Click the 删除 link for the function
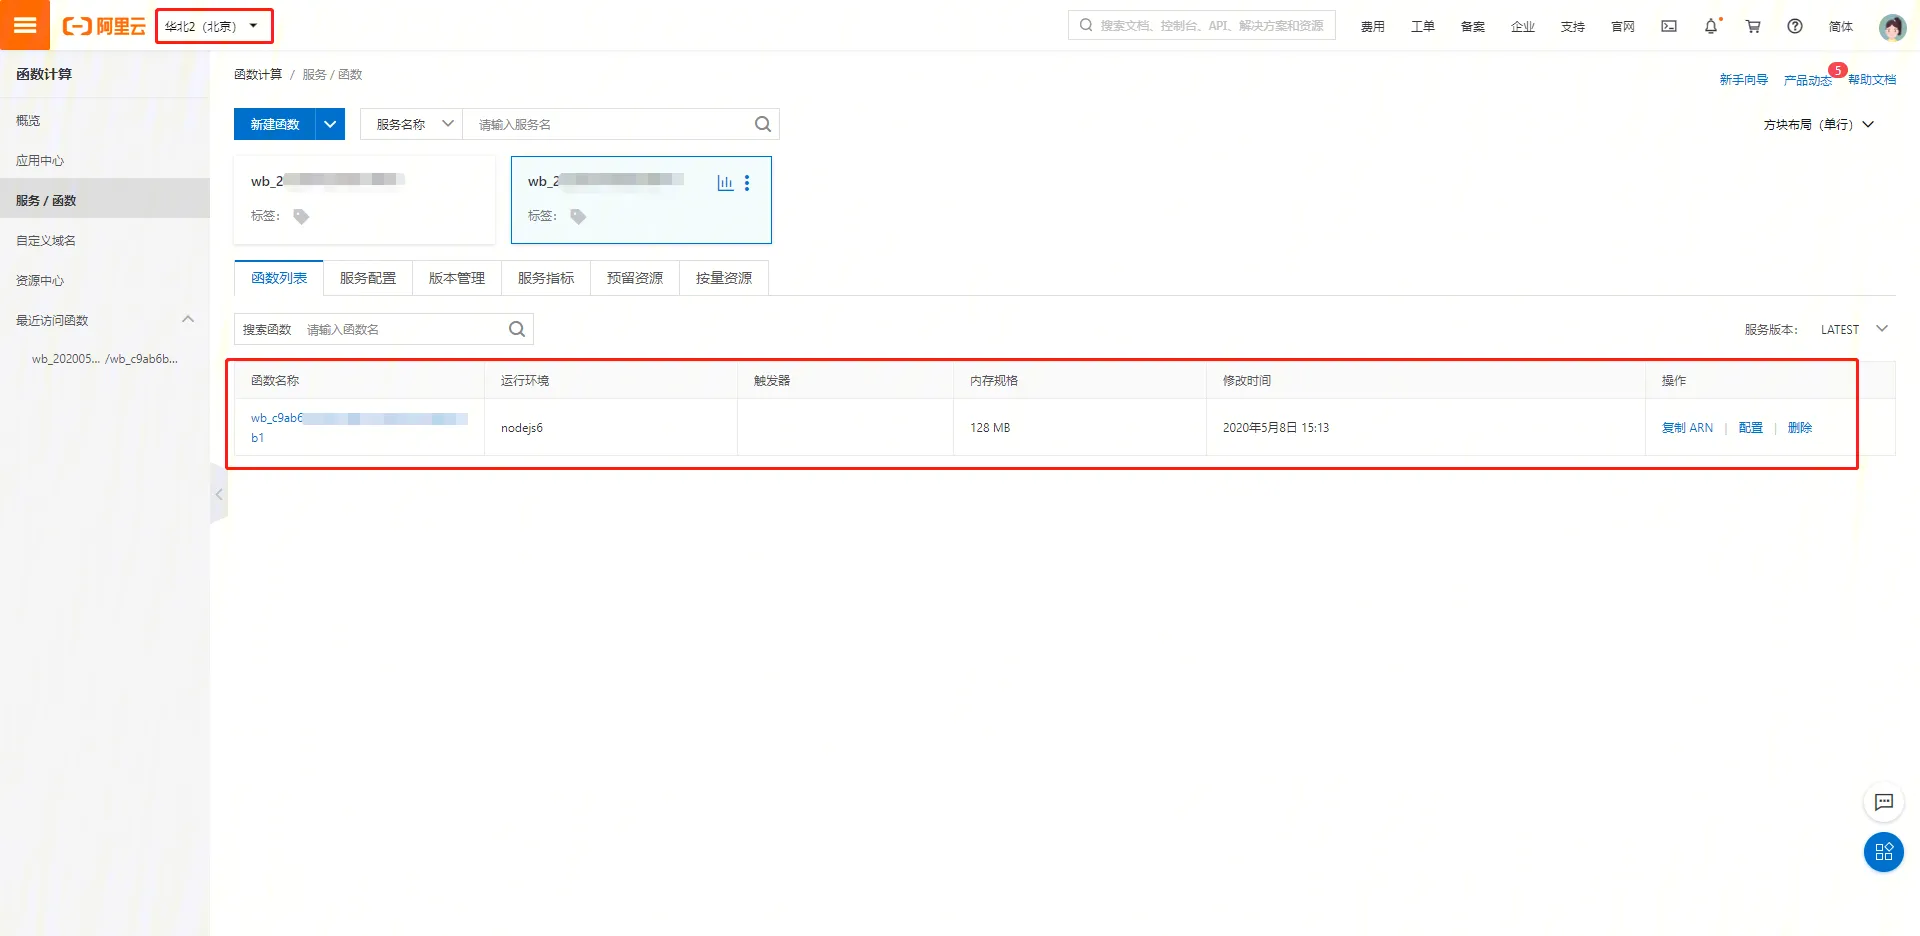 tap(1799, 428)
